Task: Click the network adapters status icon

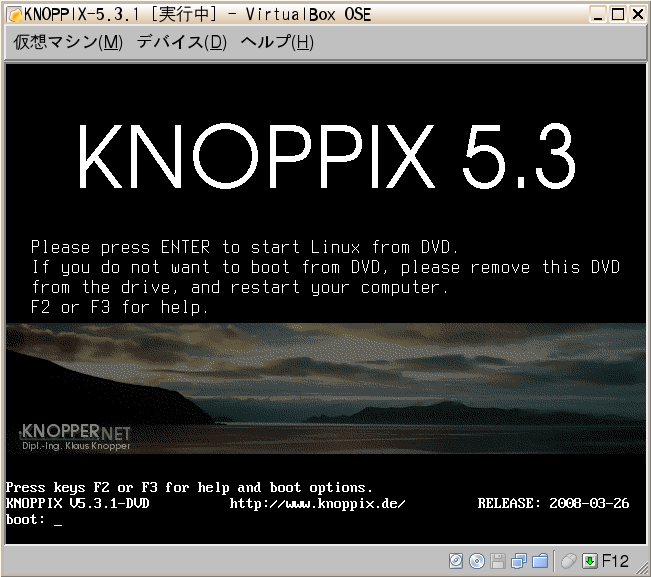Action: point(519,561)
